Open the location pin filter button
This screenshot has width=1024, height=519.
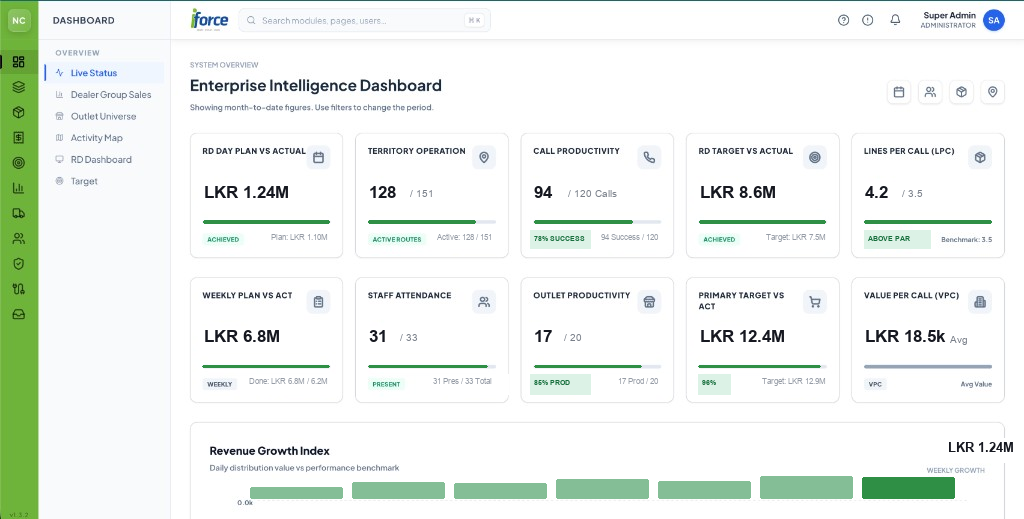pyautogui.click(x=993, y=92)
